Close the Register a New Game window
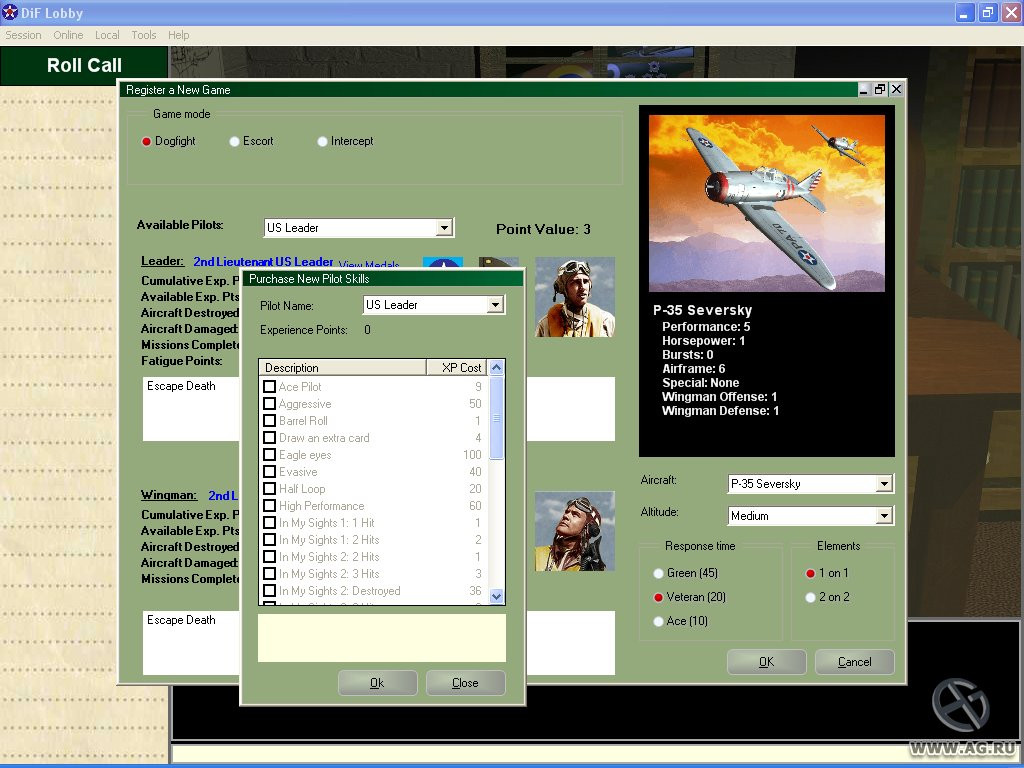Viewport: 1024px width, 768px height. coord(897,89)
